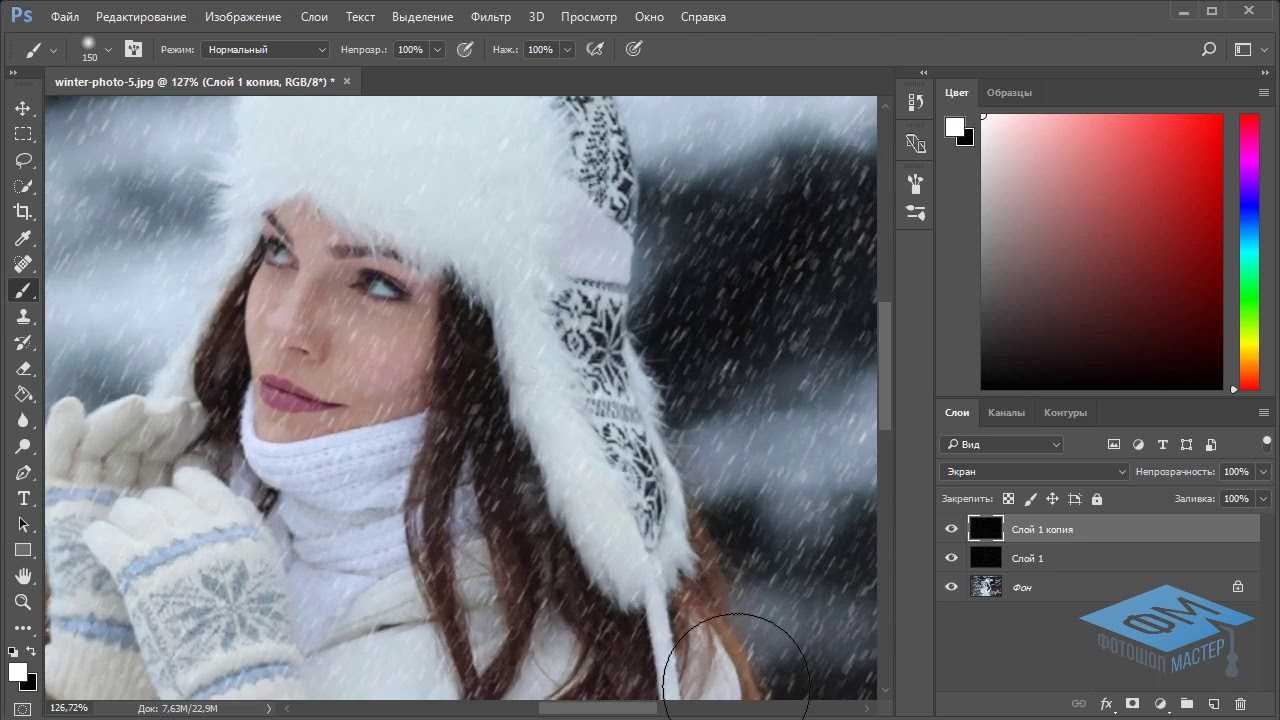The height and width of the screenshot is (720, 1280).
Task: Switch to the "Контуры" tab
Action: pos(1065,412)
